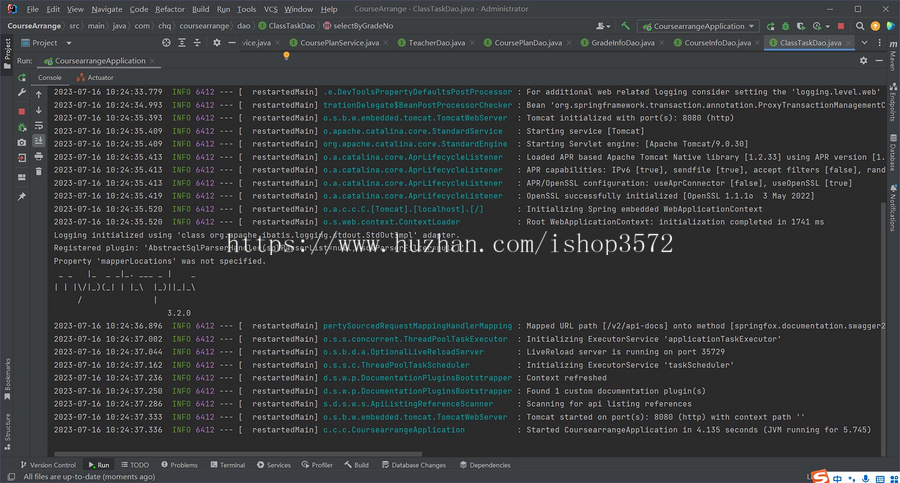Open the VCS menu
The image size is (900, 483).
(x=270, y=9)
